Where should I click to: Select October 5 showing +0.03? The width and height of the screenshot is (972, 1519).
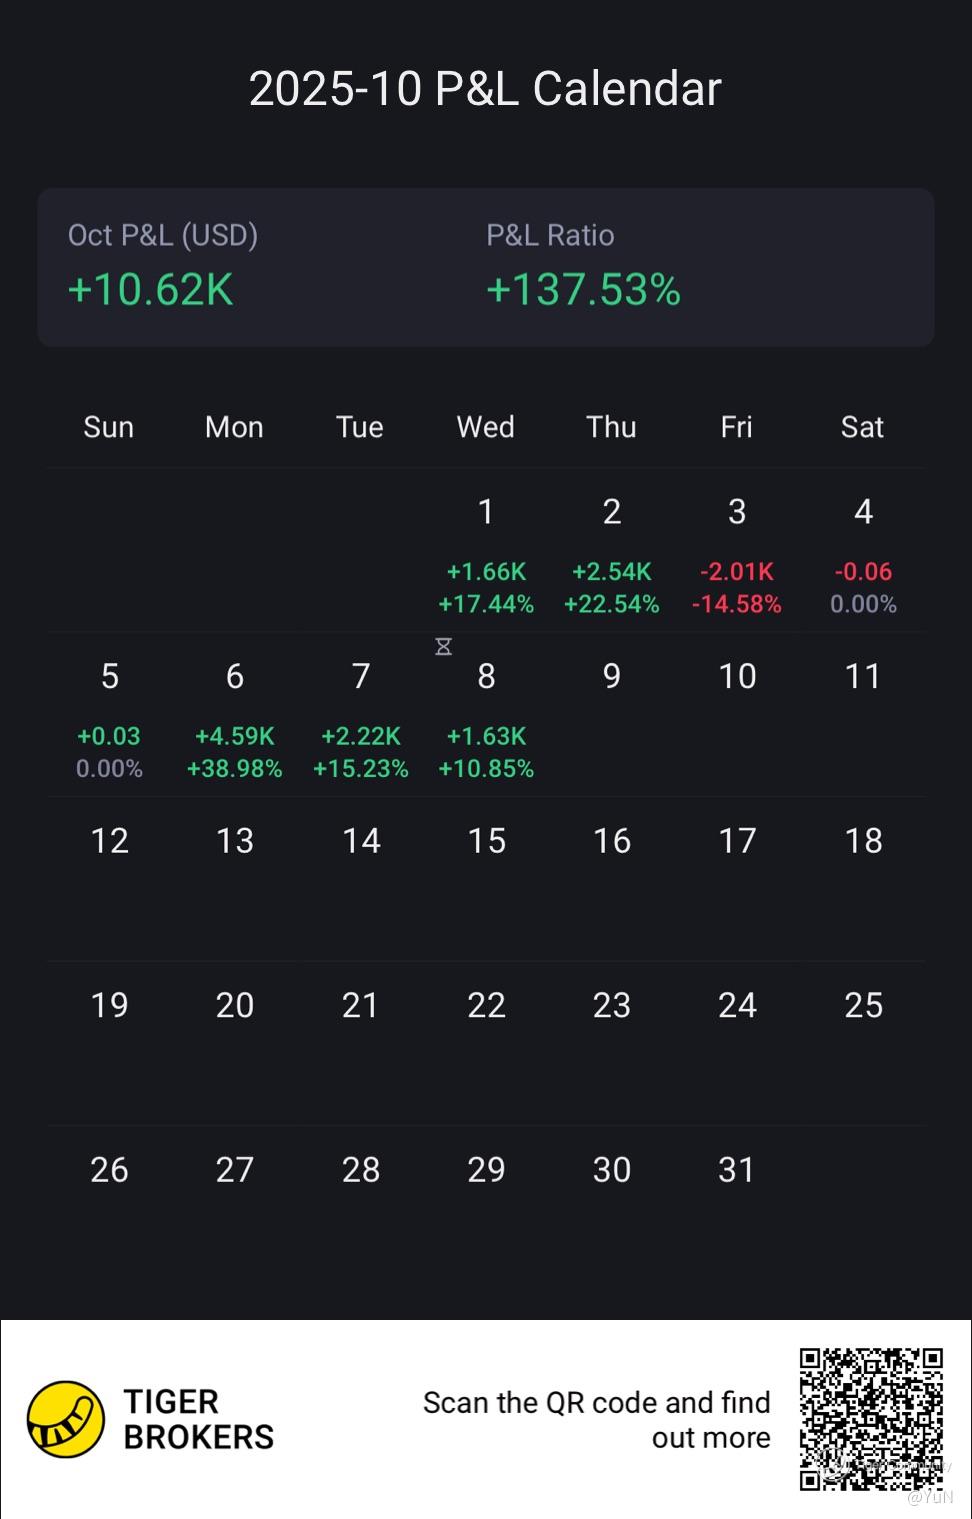[x=110, y=720]
